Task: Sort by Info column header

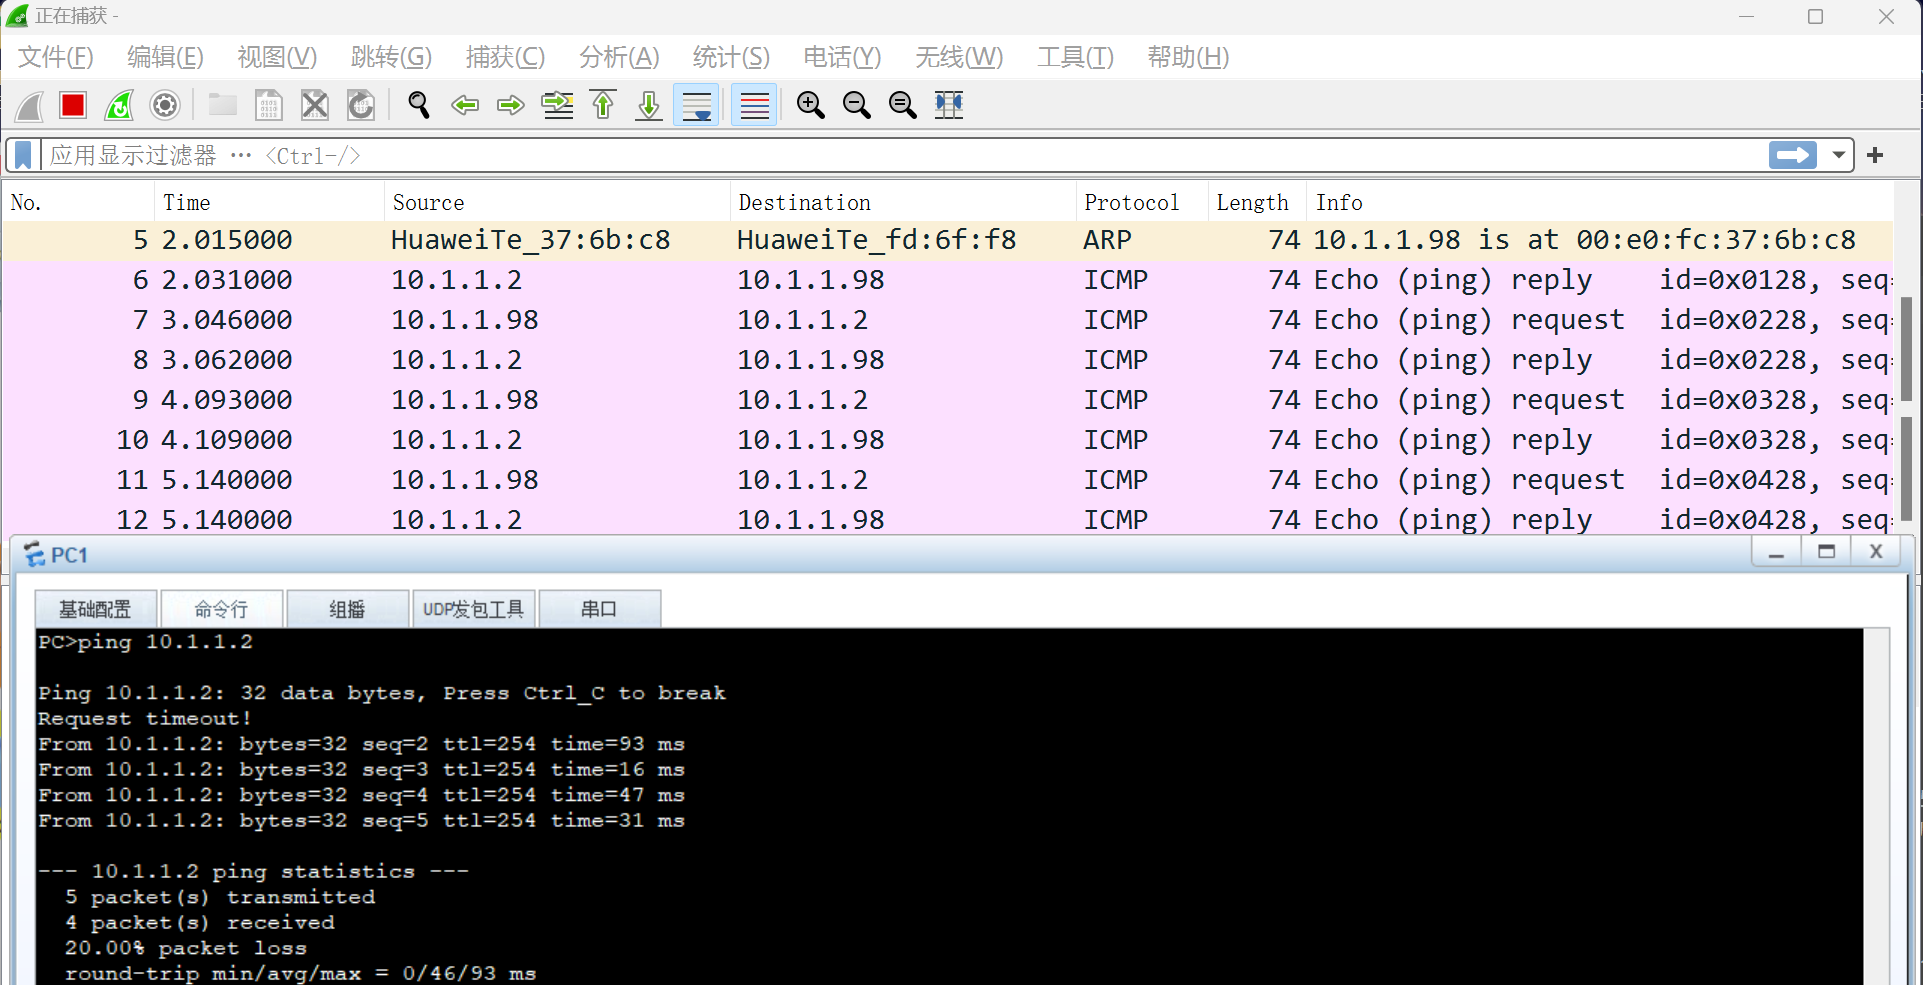Action: point(1600,202)
